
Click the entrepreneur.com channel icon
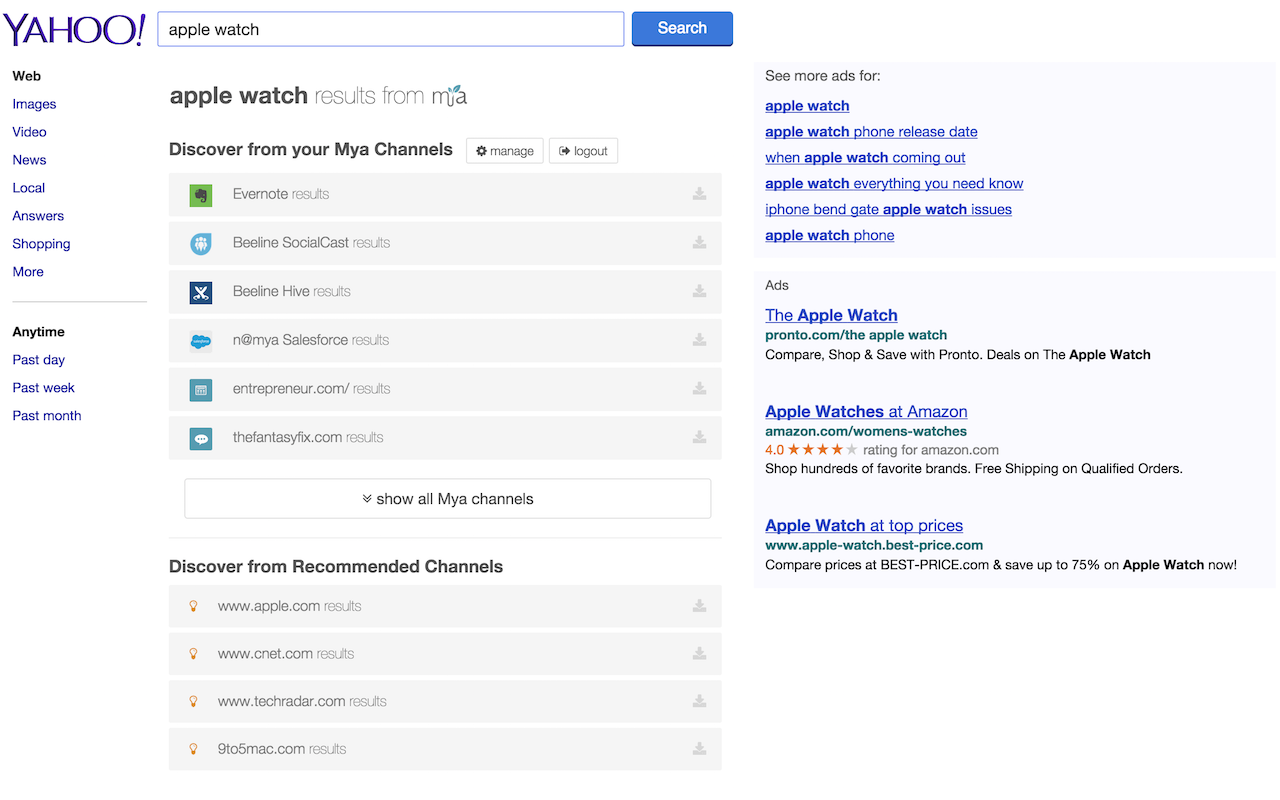[x=201, y=390]
